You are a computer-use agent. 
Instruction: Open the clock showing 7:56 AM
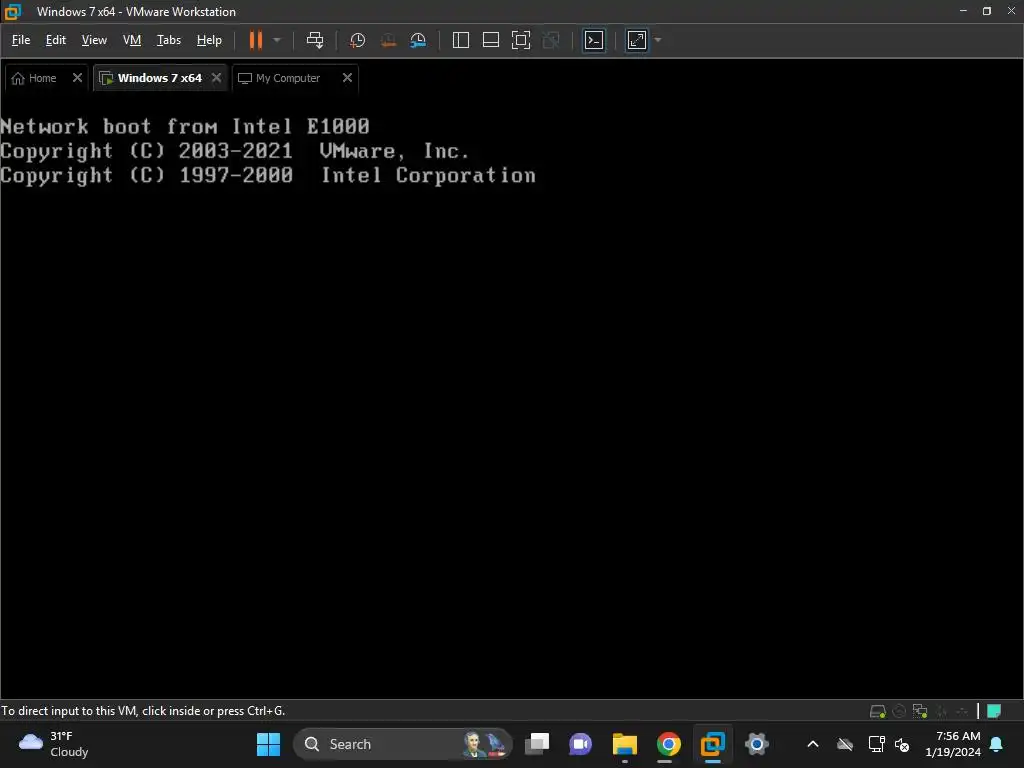point(953,744)
